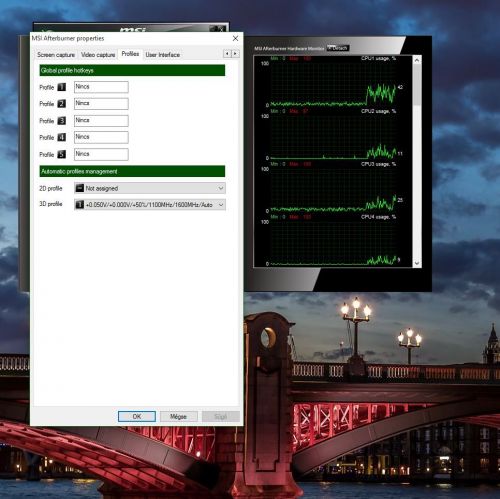Image resolution: width=500 pixels, height=499 pixels.
Task: Click the Global profile hotkeys header
Action: point(132,70)
